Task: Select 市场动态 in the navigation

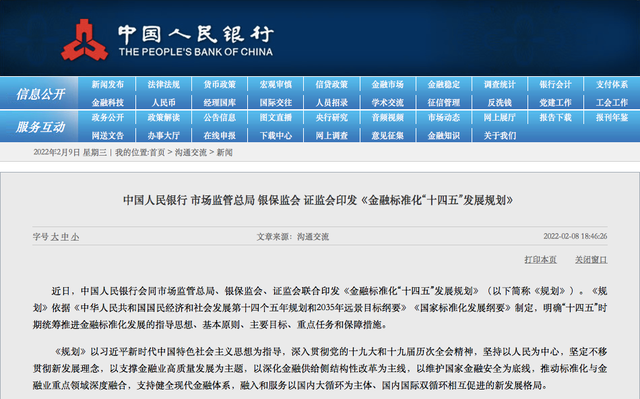Action: tap(444, 117)
